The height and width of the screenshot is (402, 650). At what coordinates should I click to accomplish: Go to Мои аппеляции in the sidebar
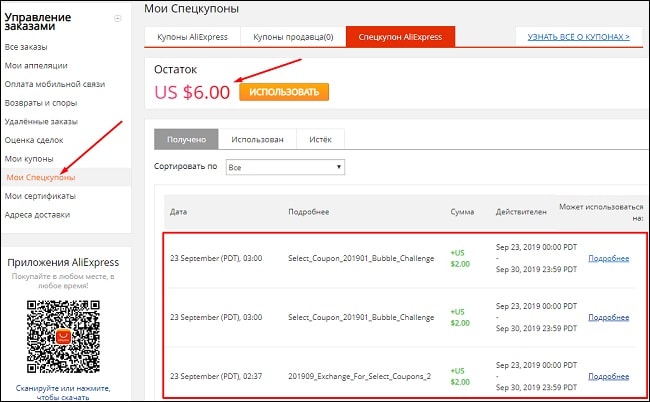pyautogui.click(x=36, y=65)
